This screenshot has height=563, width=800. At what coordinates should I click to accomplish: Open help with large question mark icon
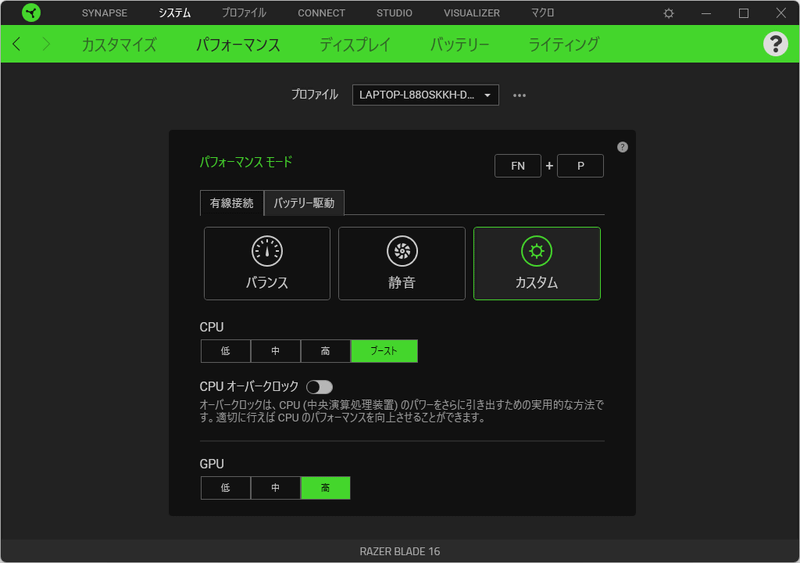[x=775, y=44]
